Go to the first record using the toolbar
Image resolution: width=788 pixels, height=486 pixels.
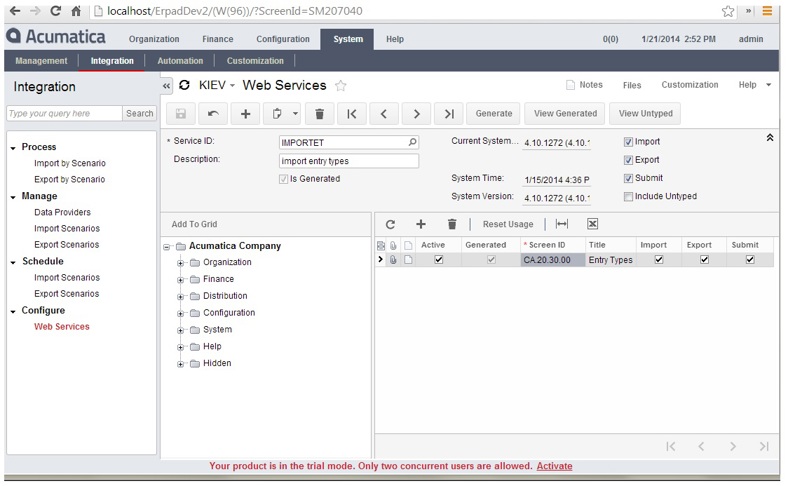coord(351,114)
